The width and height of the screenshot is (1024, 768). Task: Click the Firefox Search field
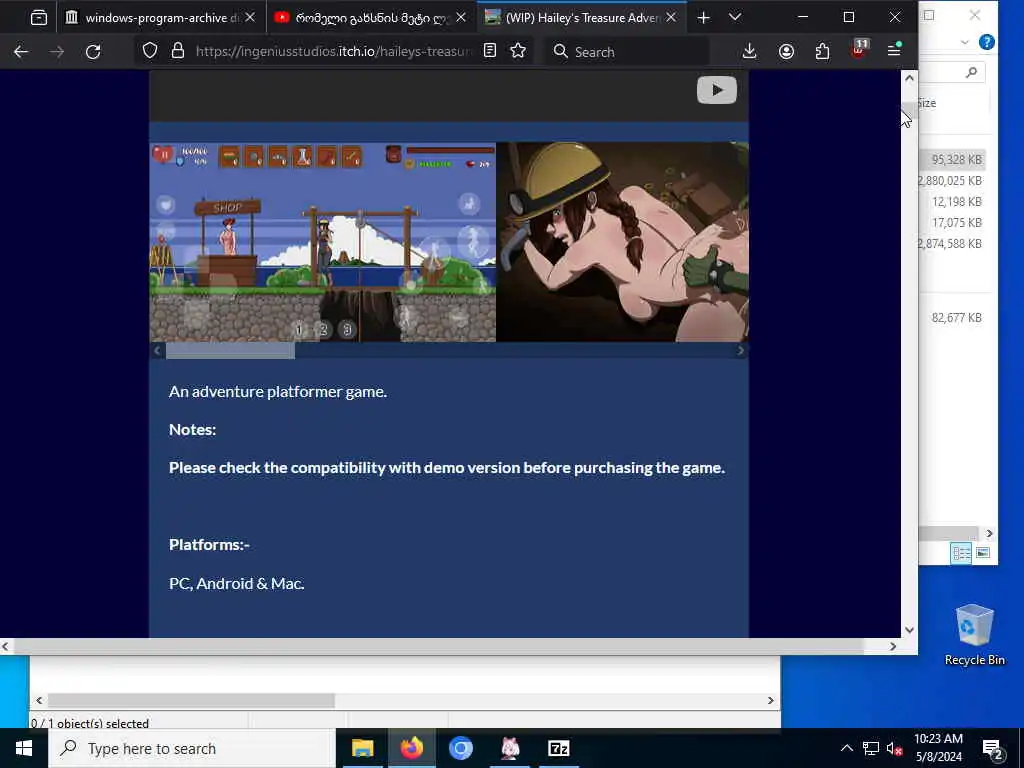[x=627, y=52]
